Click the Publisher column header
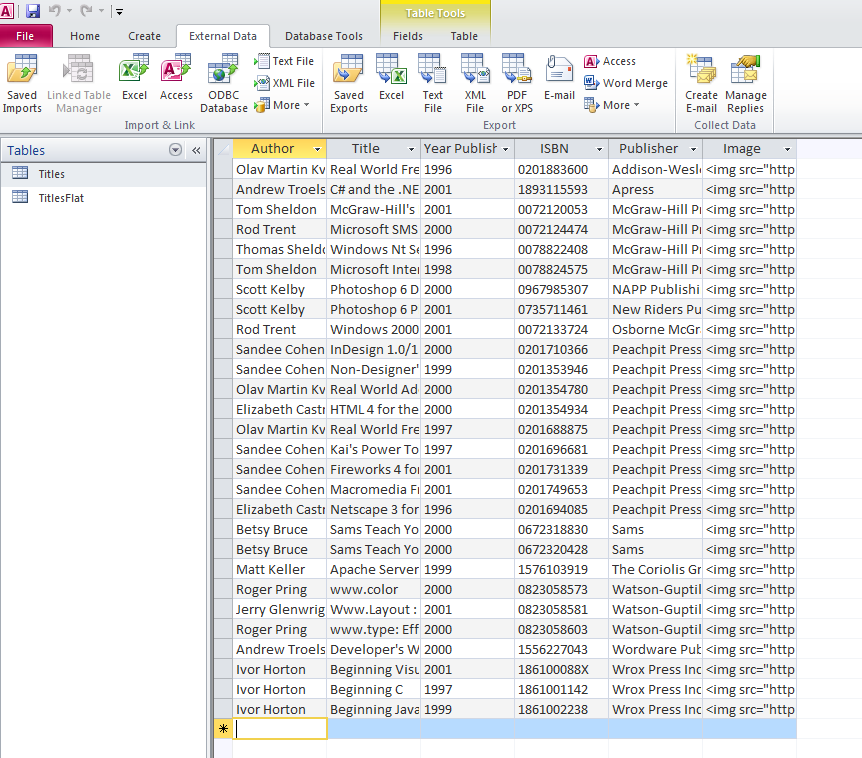Screen dimensions: 862x758 point(649,148)
